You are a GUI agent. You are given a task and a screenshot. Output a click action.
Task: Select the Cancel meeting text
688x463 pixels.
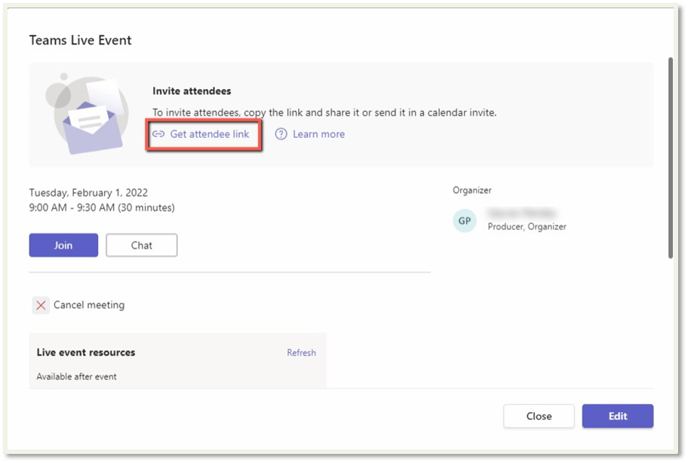click(x=89, y=305)
